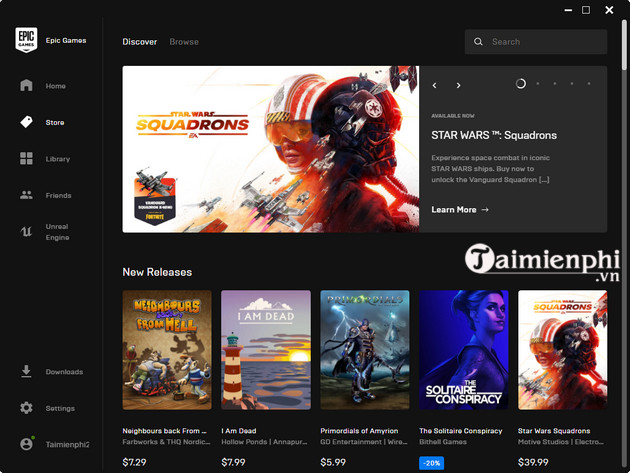Screen dimensions: 630x473
Task: Click Bithell Games publisher text
Action: pyautogui.click(x=443, y=442)
